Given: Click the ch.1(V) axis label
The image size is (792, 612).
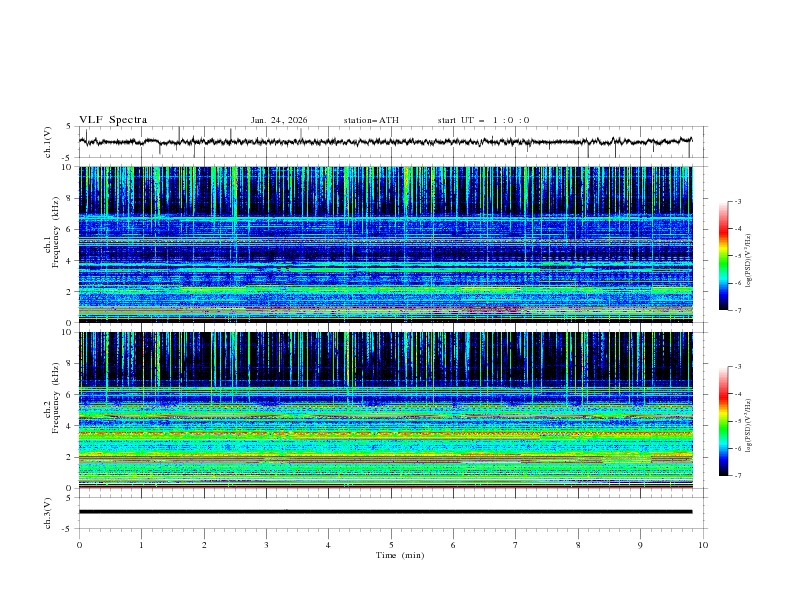Looking at the screenshot, I should coord(50,142).
